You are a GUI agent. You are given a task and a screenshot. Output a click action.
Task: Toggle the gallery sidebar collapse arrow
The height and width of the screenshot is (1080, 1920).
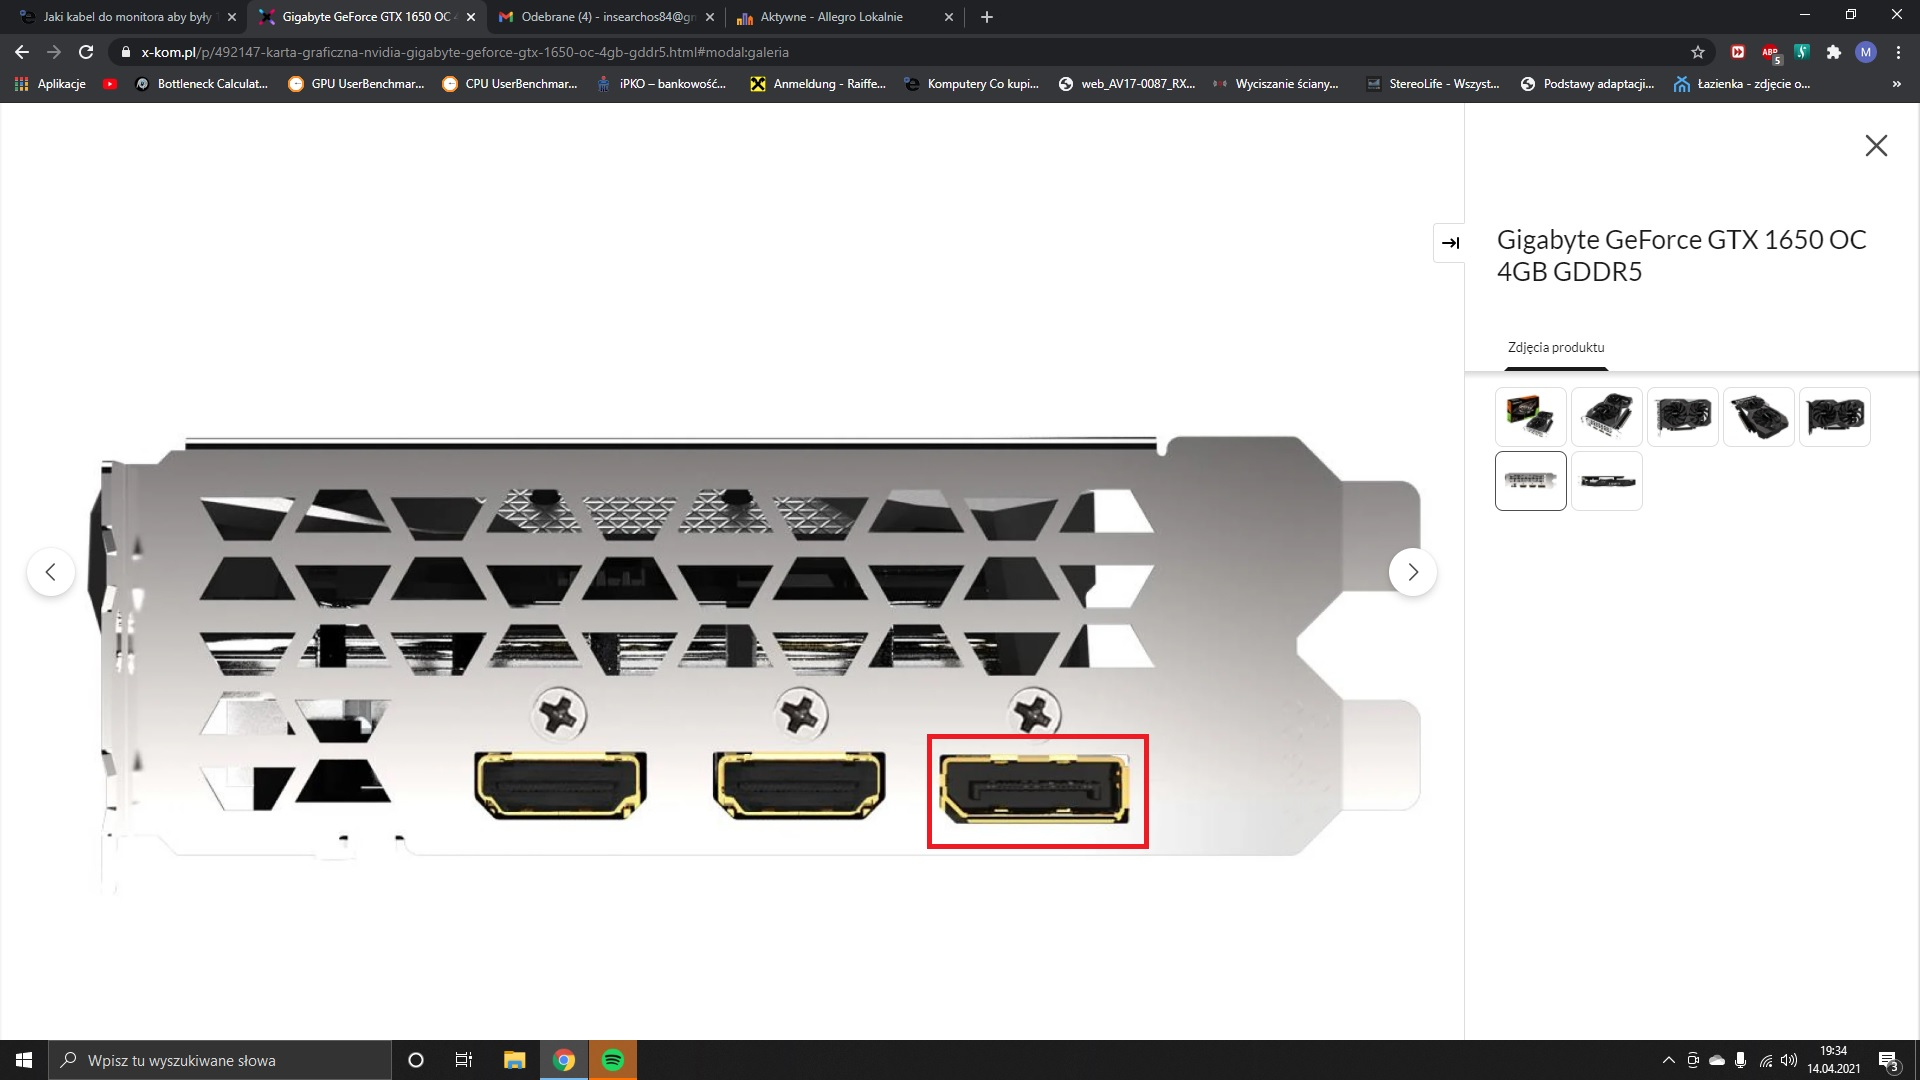point(1449,243)
